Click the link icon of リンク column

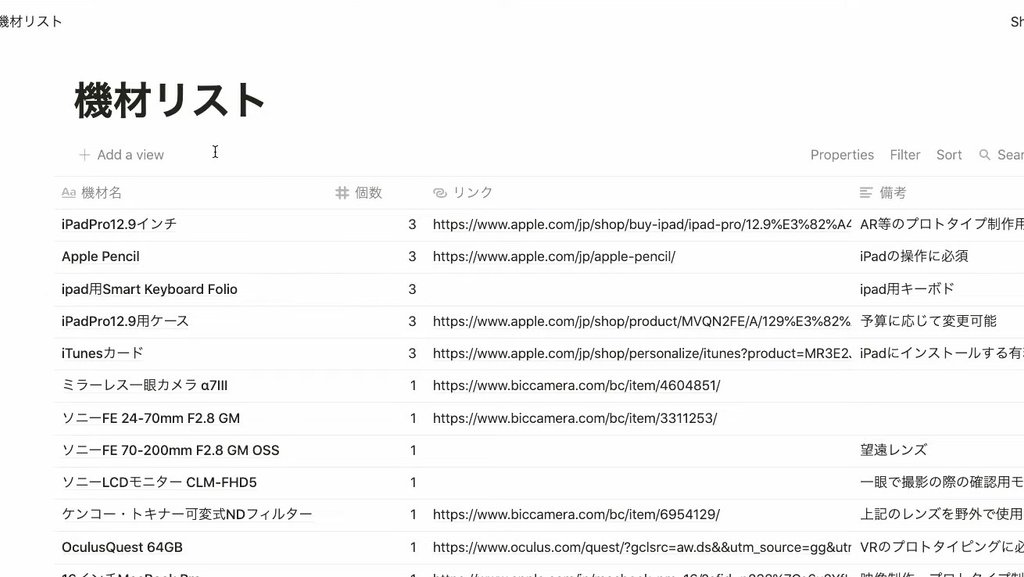point(440,193)
